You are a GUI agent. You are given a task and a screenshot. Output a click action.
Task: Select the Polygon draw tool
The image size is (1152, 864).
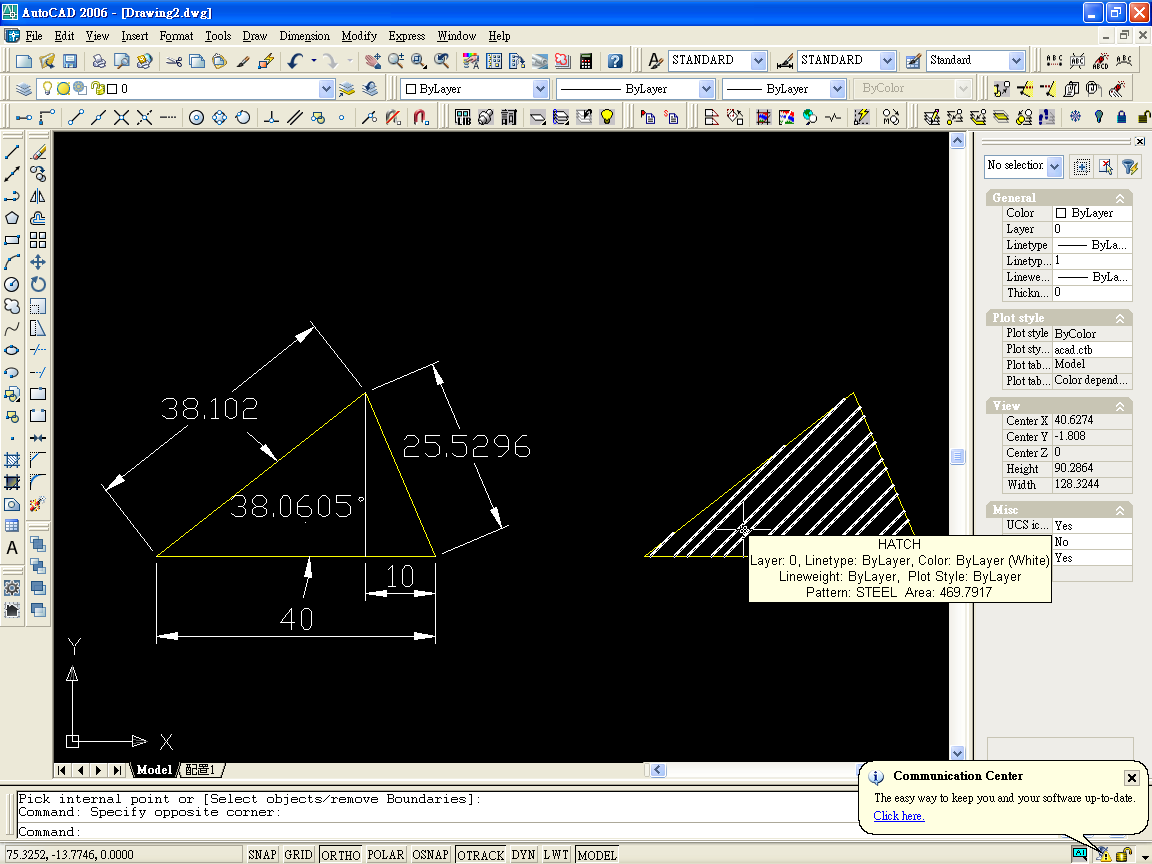pyautogui.click(x=12, y=218)
